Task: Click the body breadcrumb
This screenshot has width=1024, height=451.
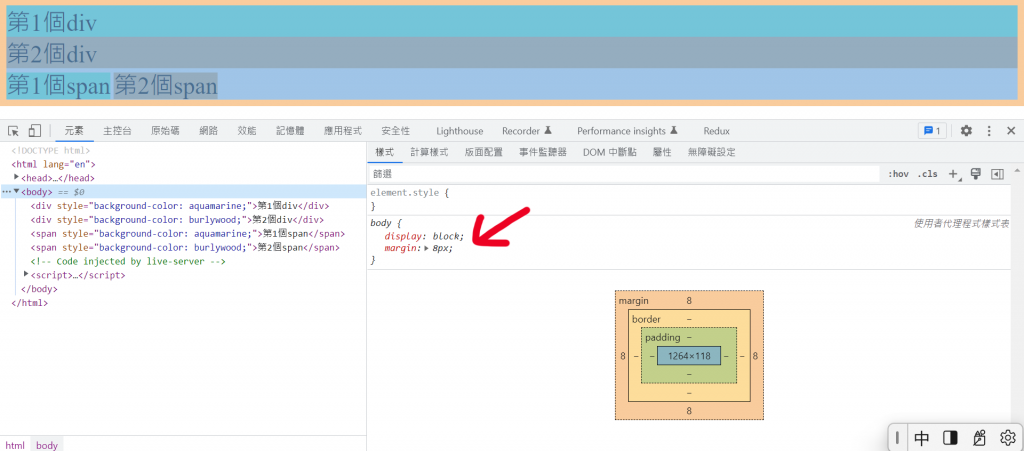Action: tap(47, 445)
